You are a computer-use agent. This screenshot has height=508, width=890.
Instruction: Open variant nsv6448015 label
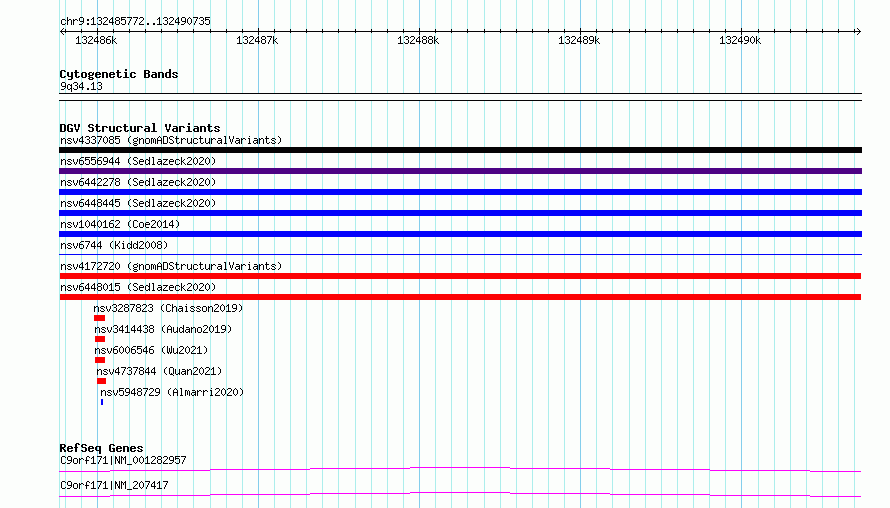pos(138,287)
